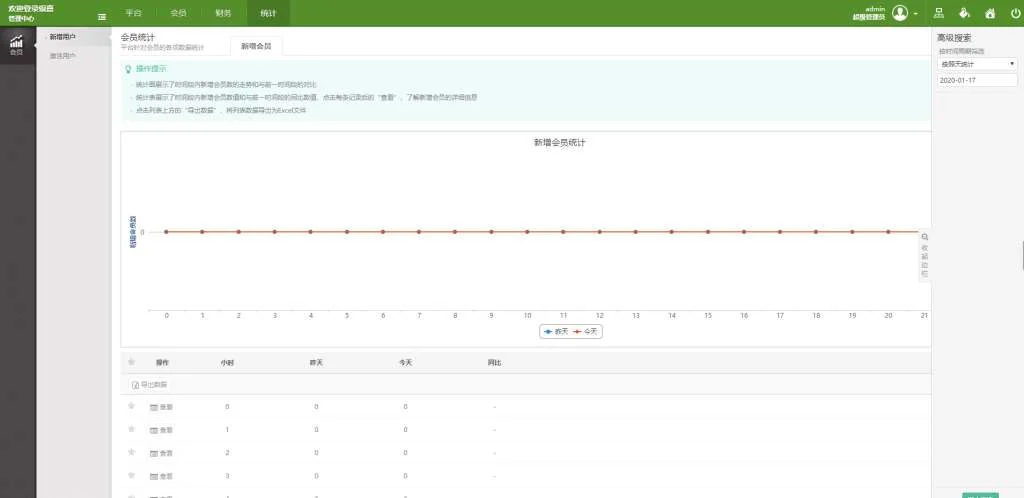
Task: Click the home icon in top bar
Action: (990, 13)
